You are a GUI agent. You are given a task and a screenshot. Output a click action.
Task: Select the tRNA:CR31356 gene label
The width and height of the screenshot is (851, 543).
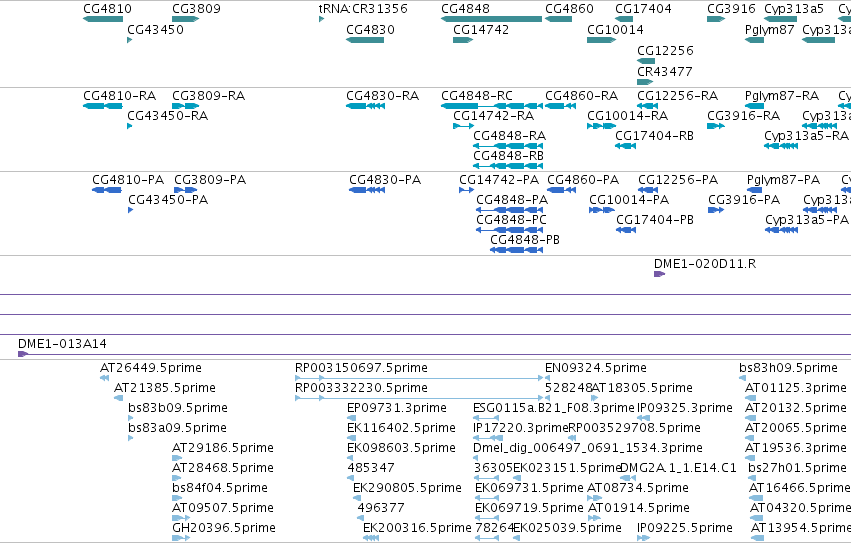tap(363, 9)
